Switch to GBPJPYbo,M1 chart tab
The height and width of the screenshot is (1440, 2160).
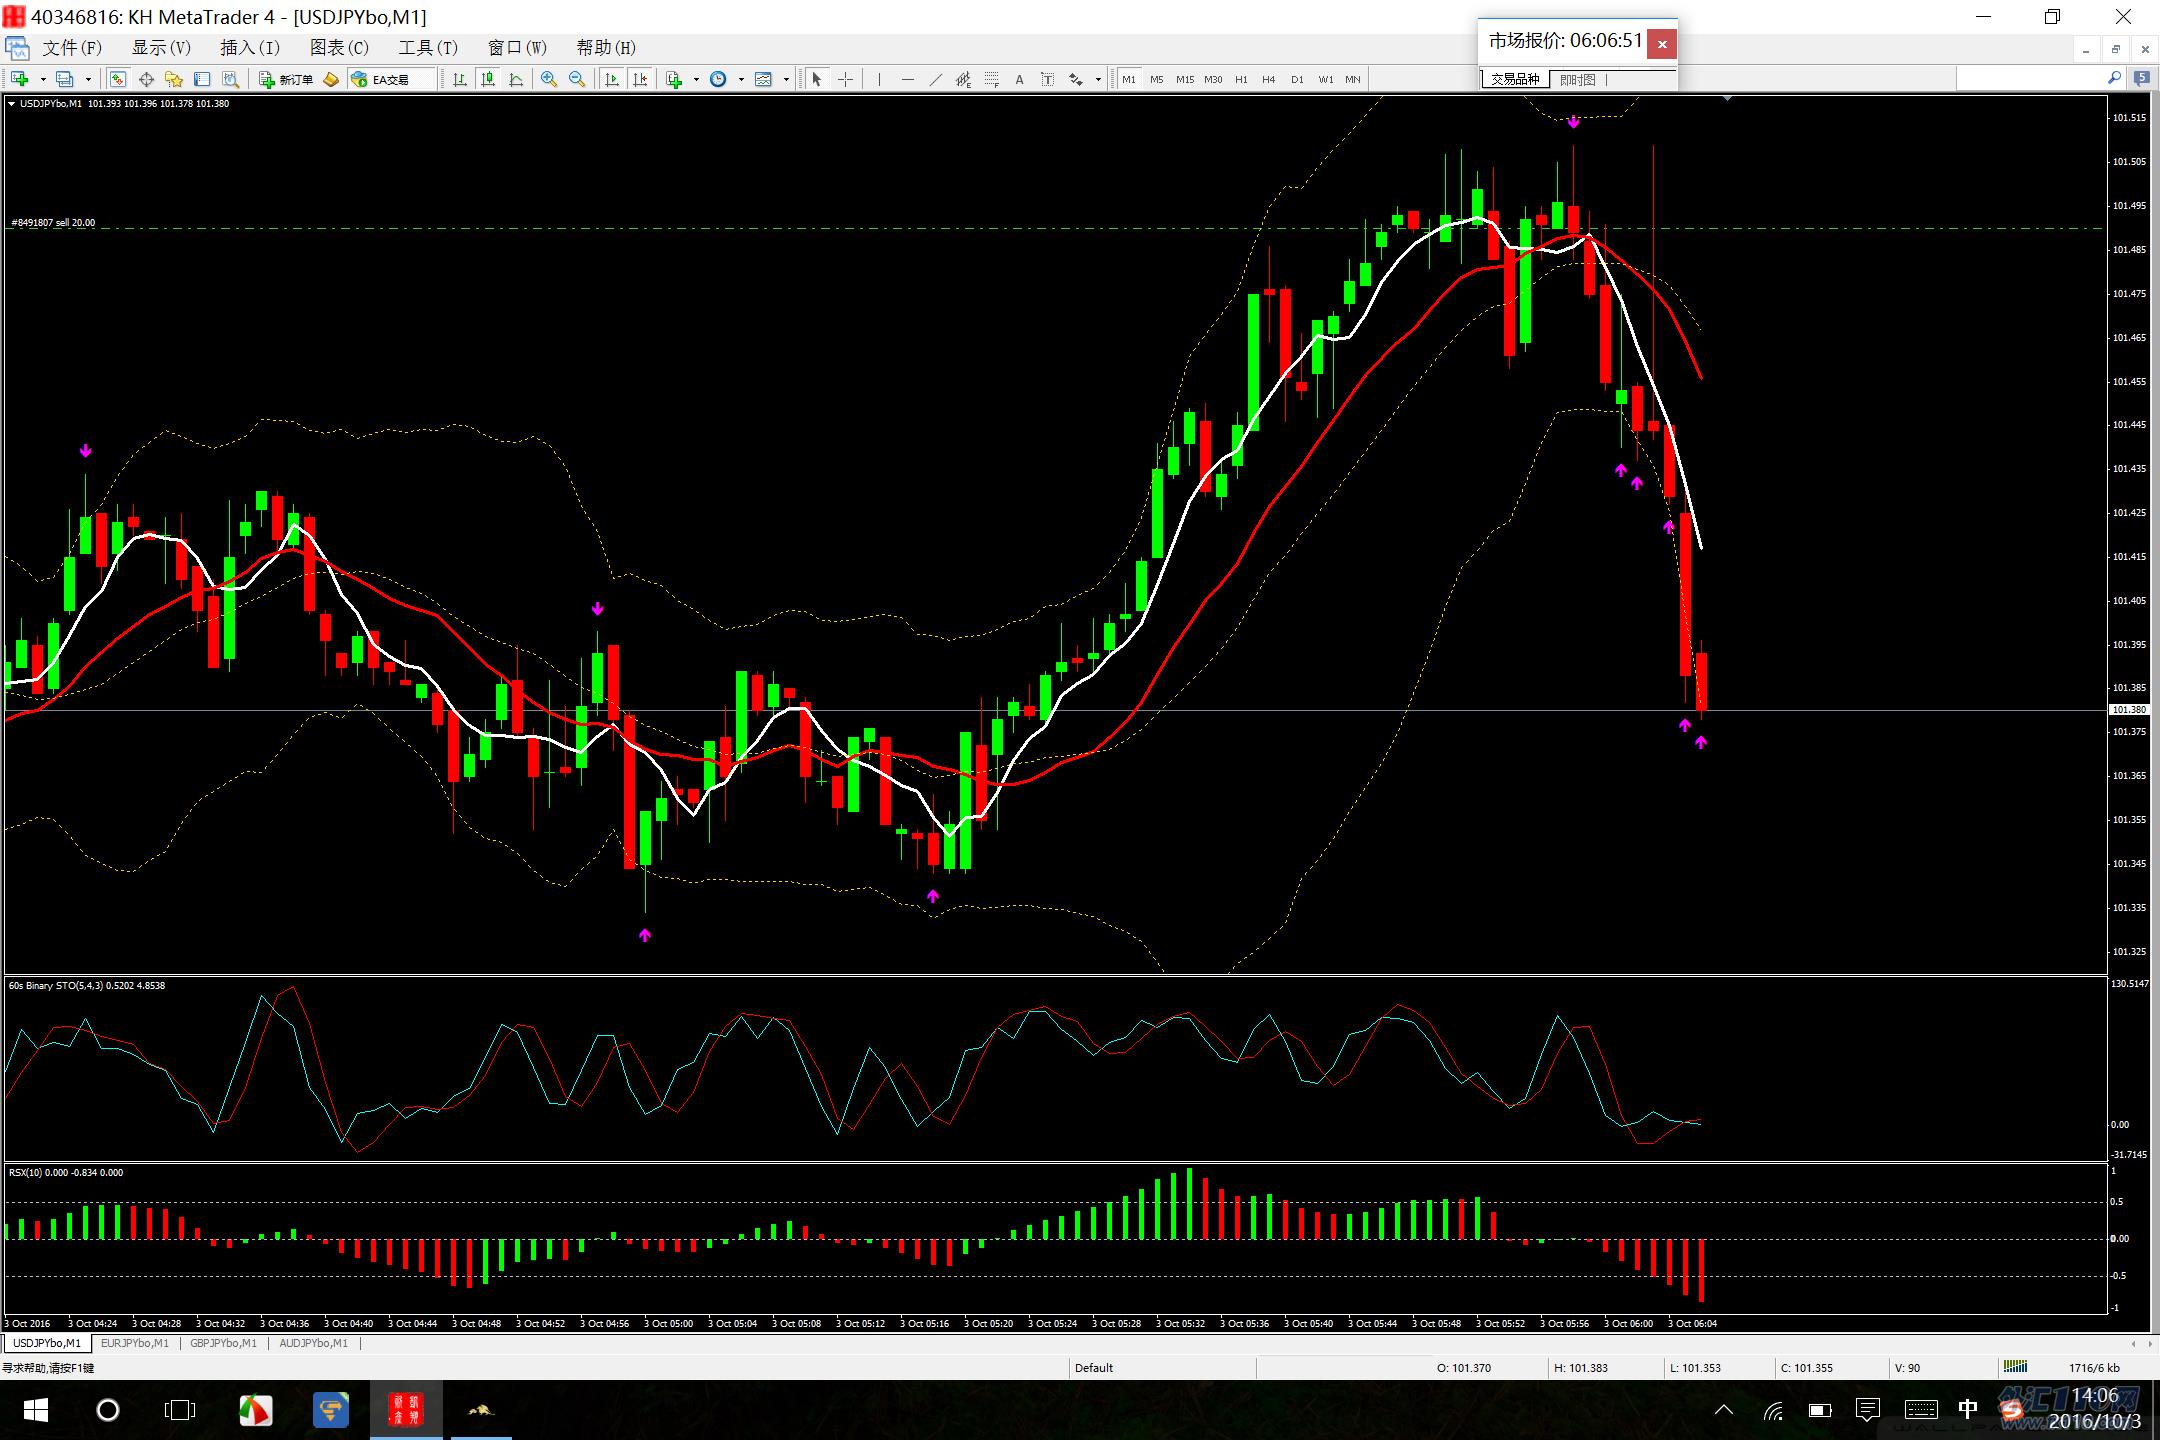(223, 1343)
